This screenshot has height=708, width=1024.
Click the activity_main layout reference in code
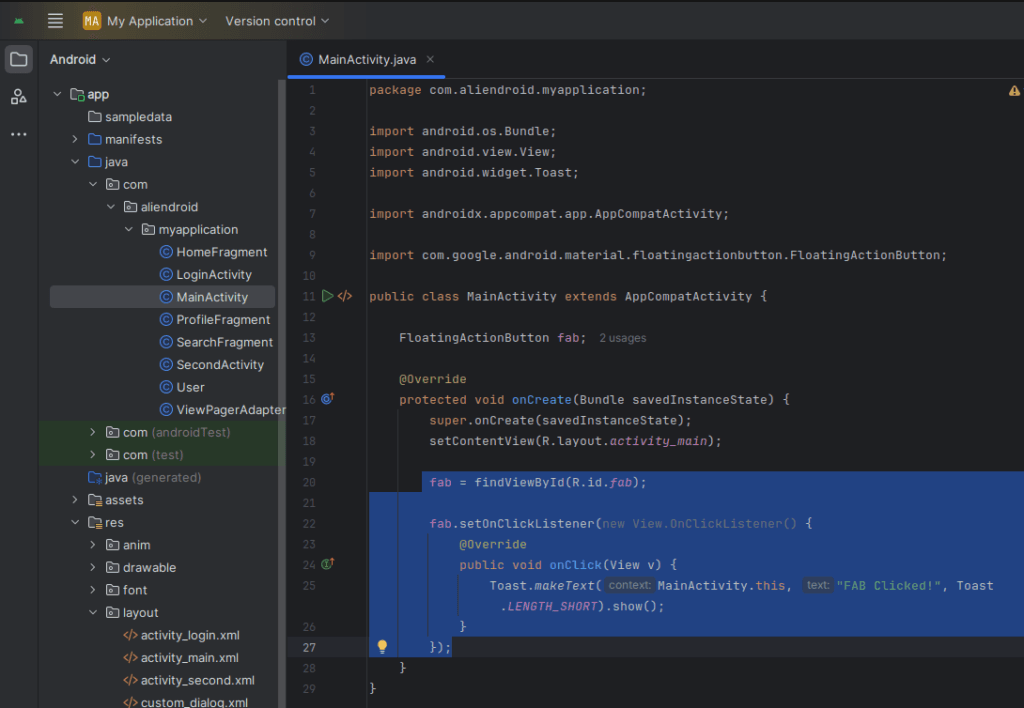pos(658,441)
